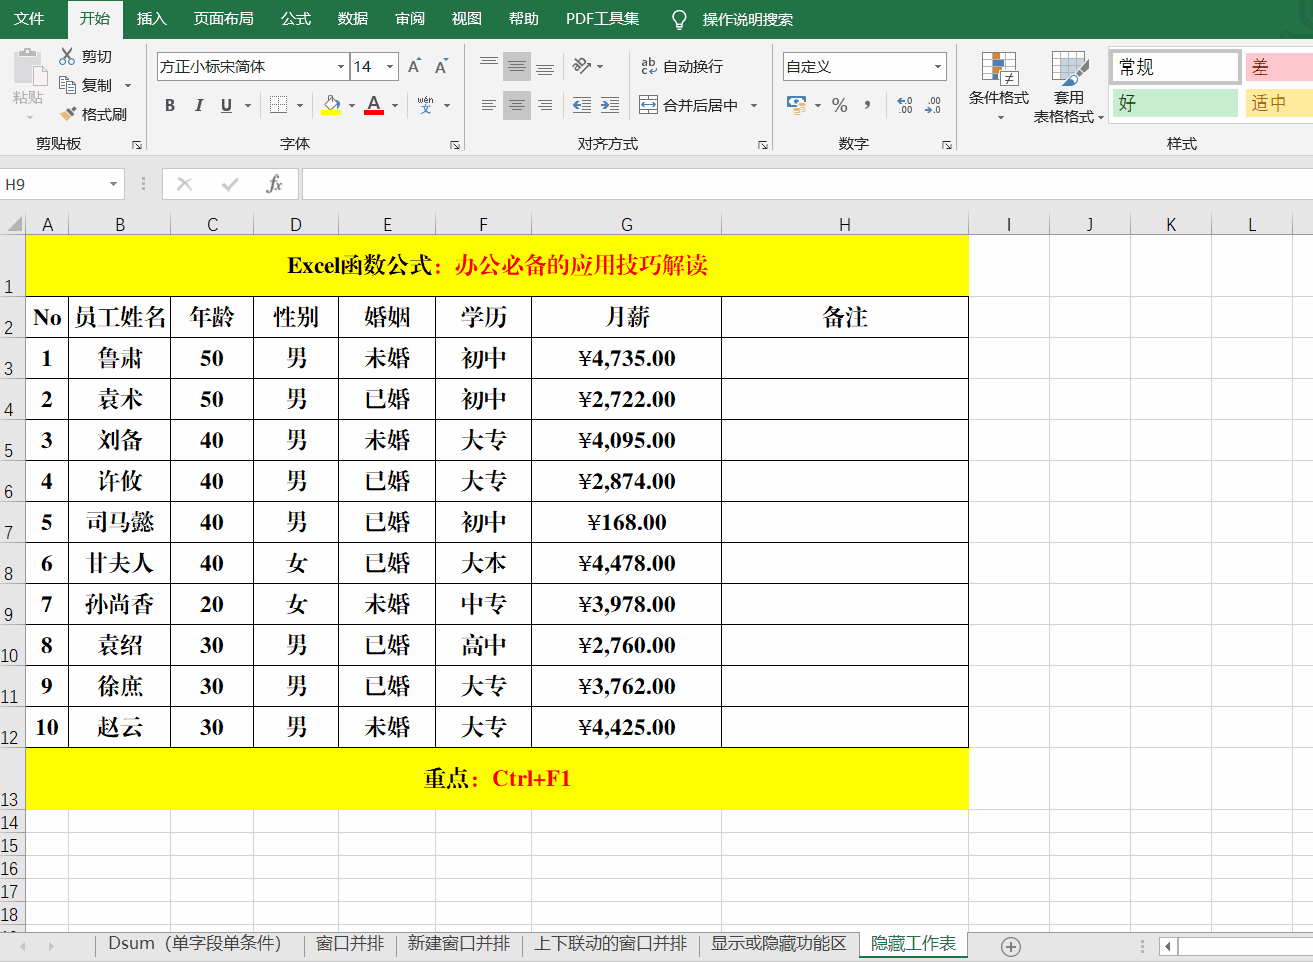1313x962 pixels.
Task: Expand the Merge and Center dropdown arrow
Action: [753, 105]
